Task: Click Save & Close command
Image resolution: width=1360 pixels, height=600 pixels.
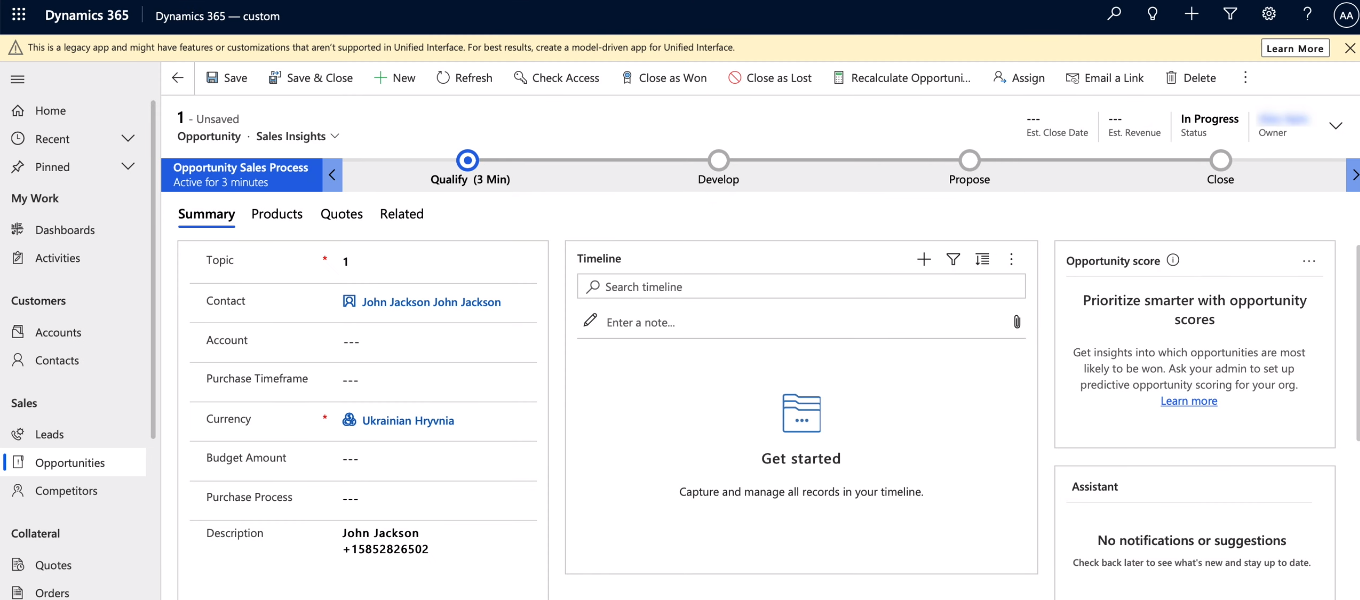Action: [311, 78]
